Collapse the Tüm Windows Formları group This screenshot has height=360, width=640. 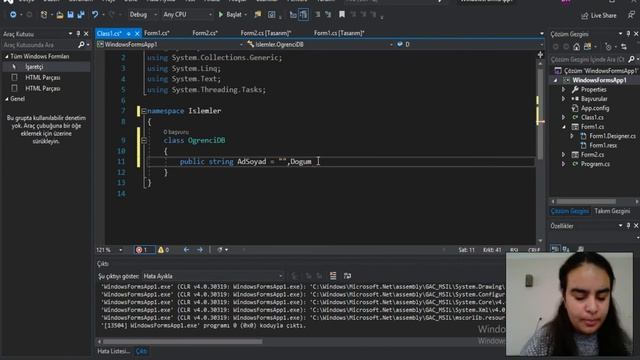[7, 56]
